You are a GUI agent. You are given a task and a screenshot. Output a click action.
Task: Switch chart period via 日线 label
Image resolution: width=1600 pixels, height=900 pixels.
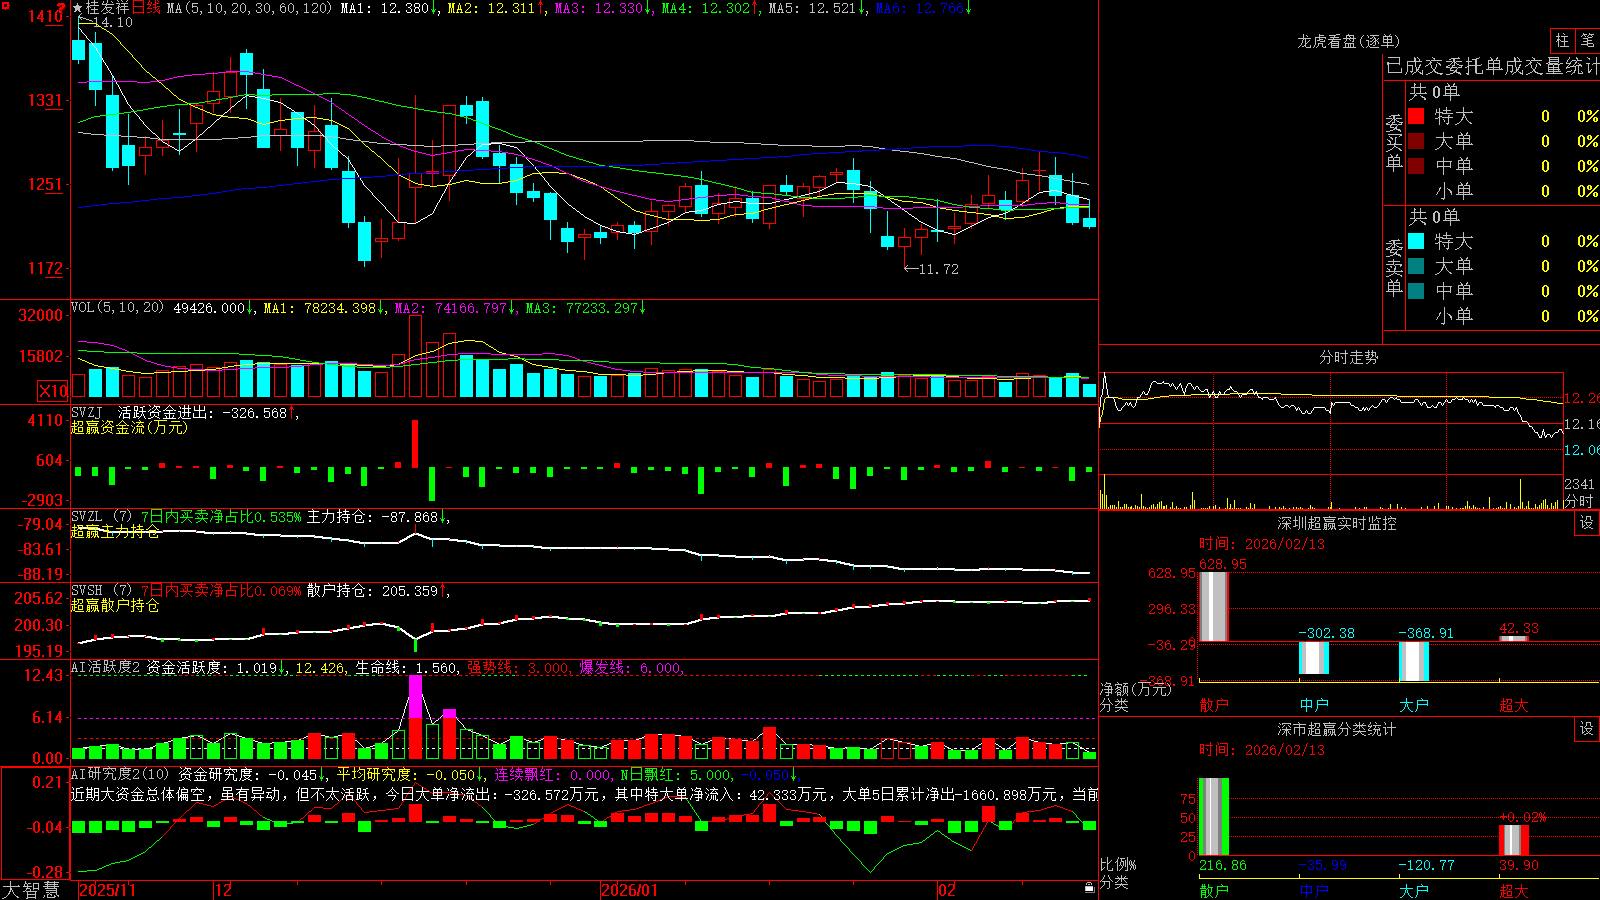pos(146,8)
